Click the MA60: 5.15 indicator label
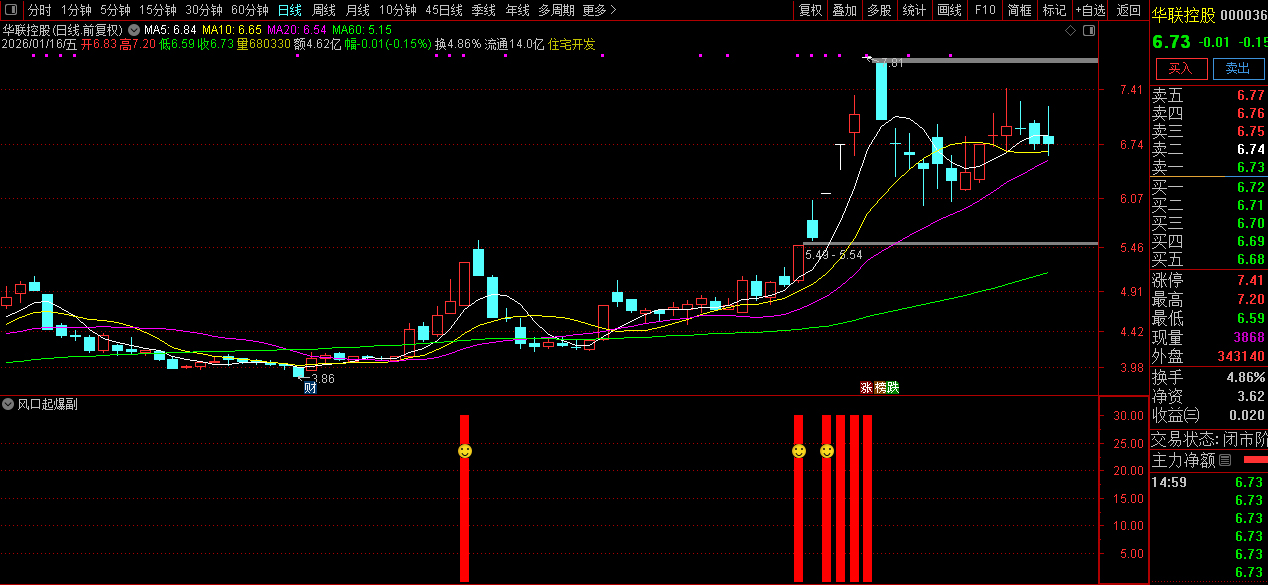This screenshot has height=585, width=1268. tap(362, 30)
